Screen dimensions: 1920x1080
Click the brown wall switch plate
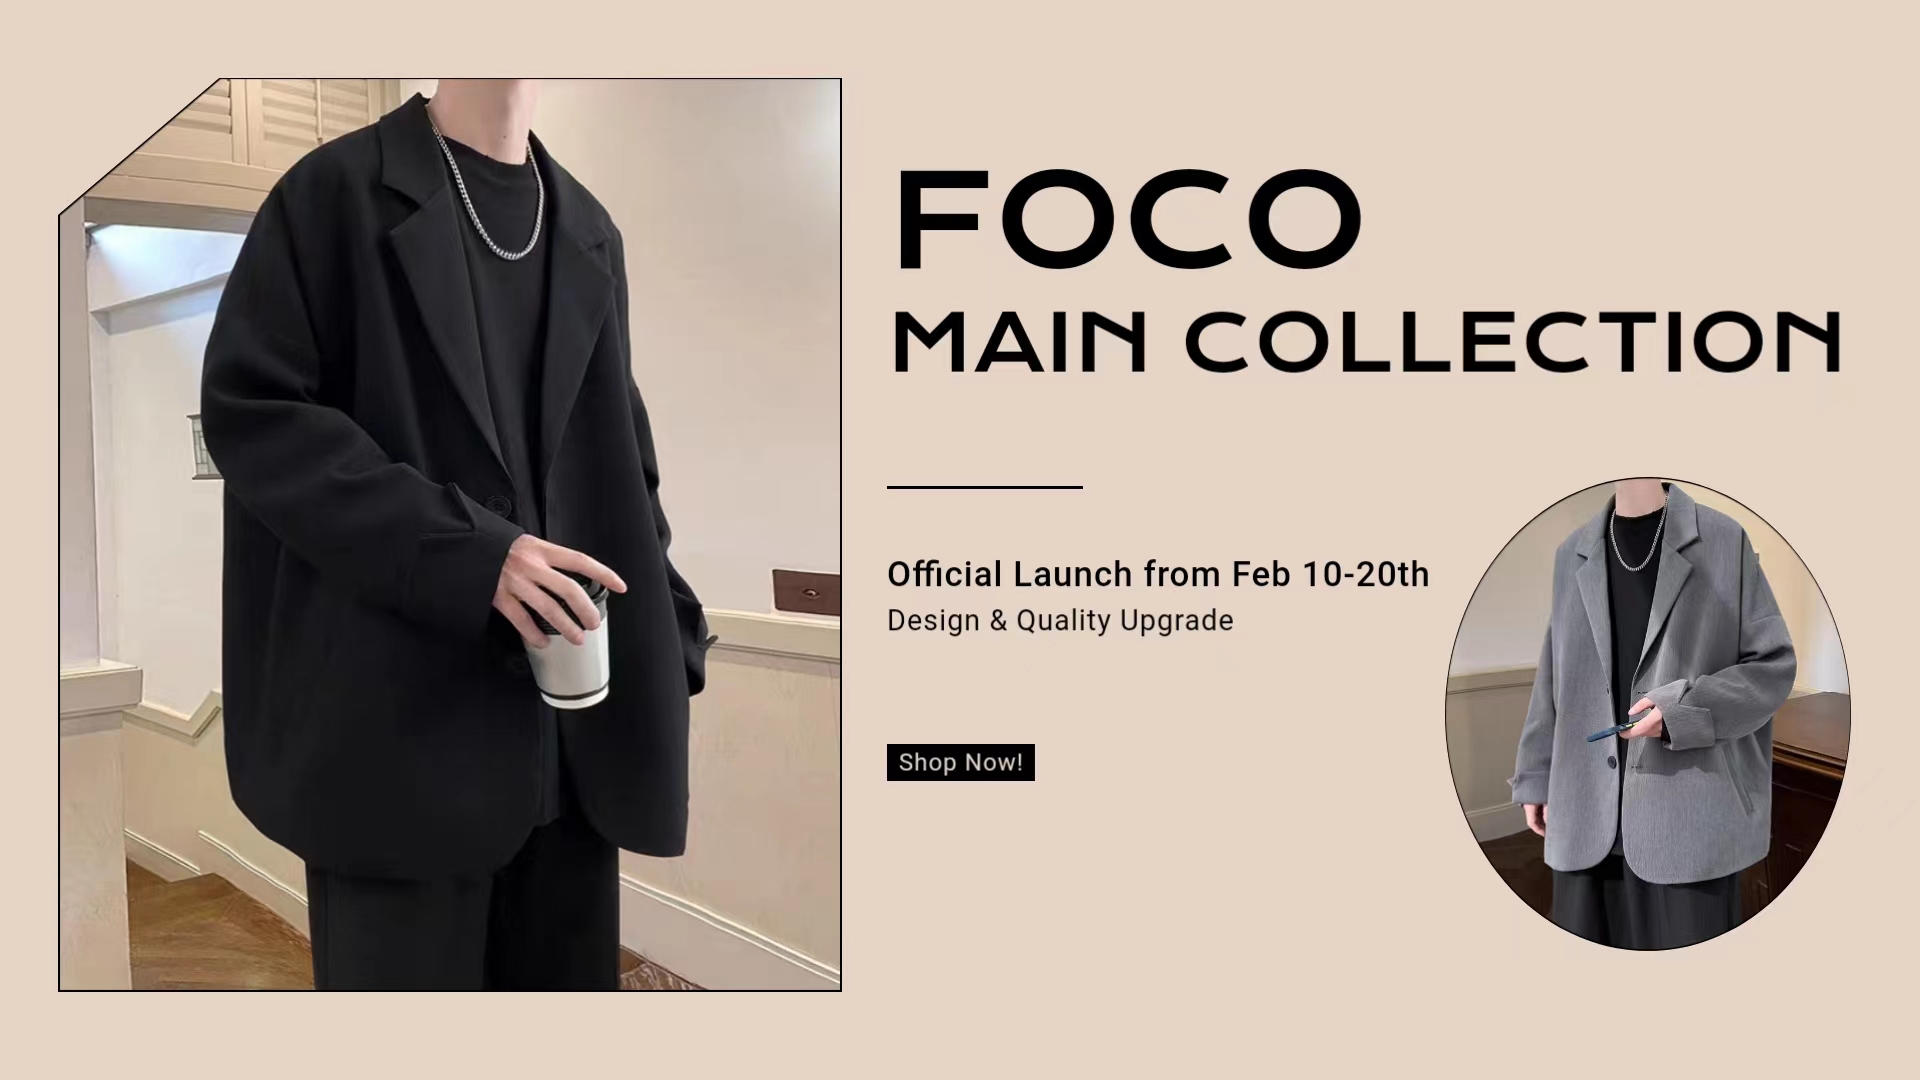[x=805, y=589]
